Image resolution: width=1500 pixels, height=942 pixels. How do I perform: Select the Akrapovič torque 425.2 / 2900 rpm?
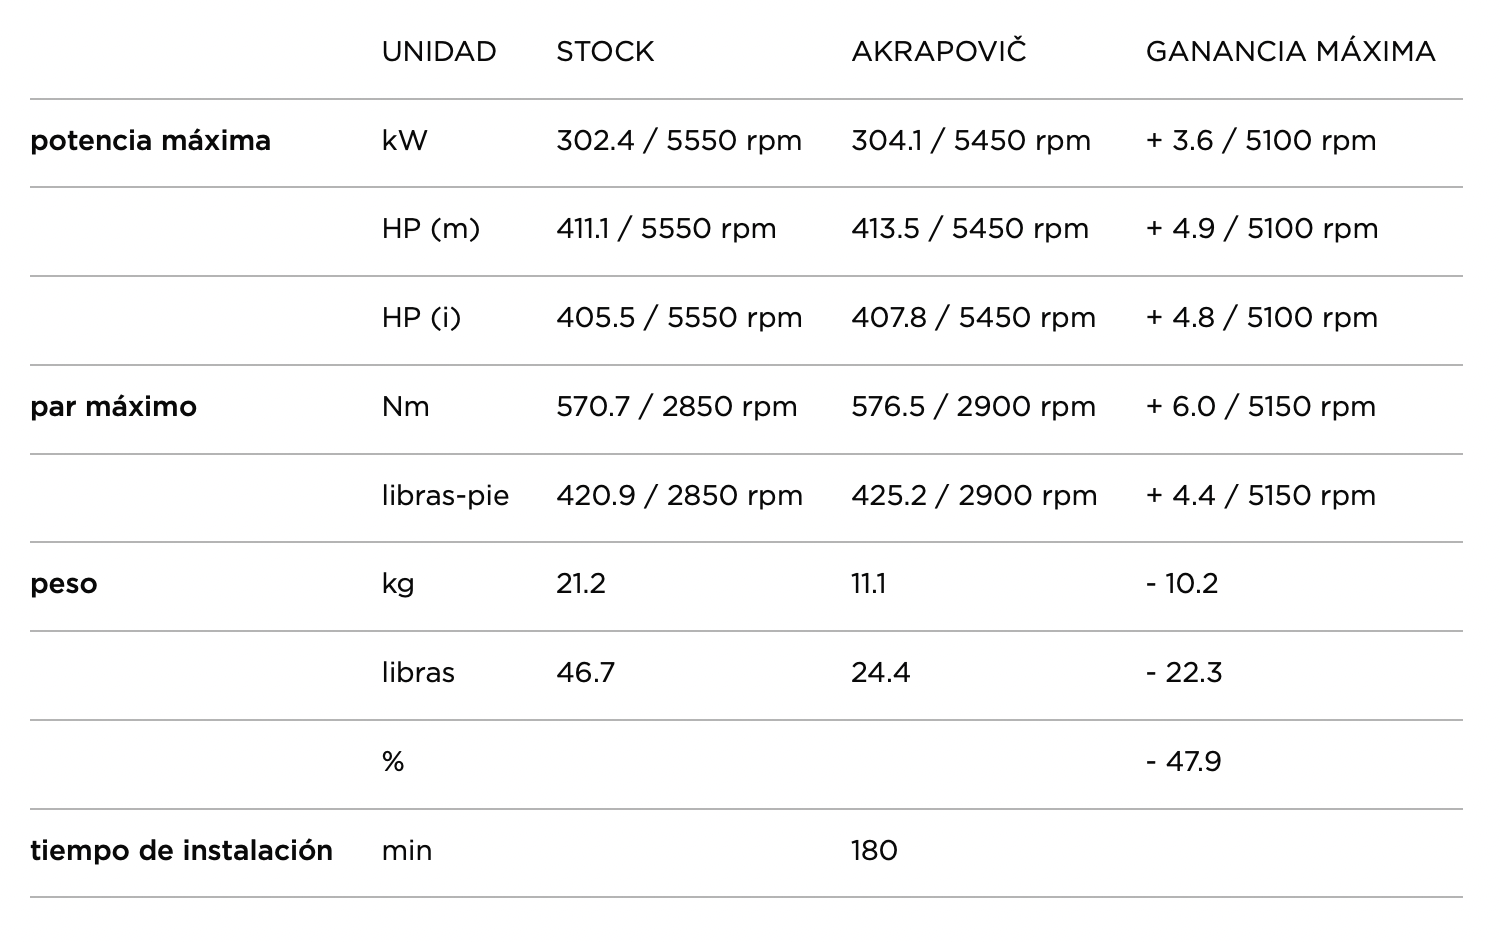pos(974,496)
